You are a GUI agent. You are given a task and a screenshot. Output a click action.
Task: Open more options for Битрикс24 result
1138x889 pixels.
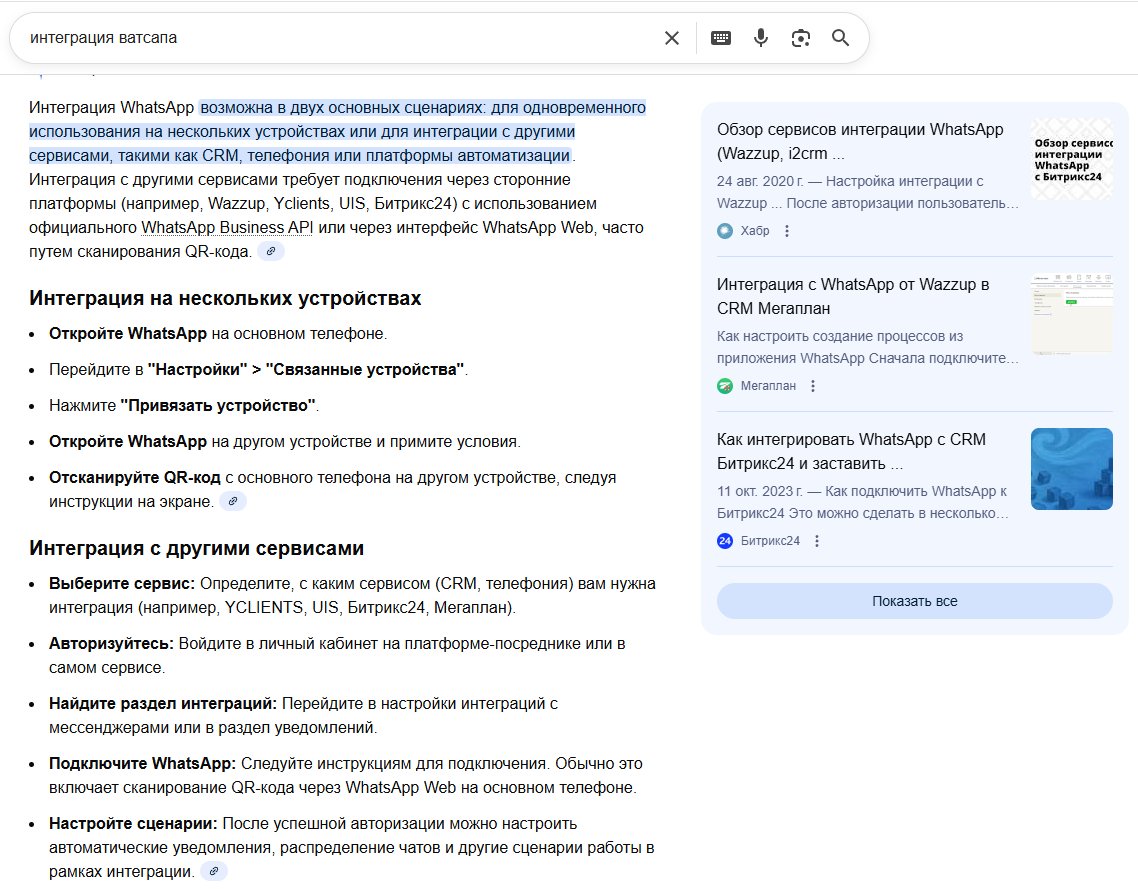tap(817, 541)
